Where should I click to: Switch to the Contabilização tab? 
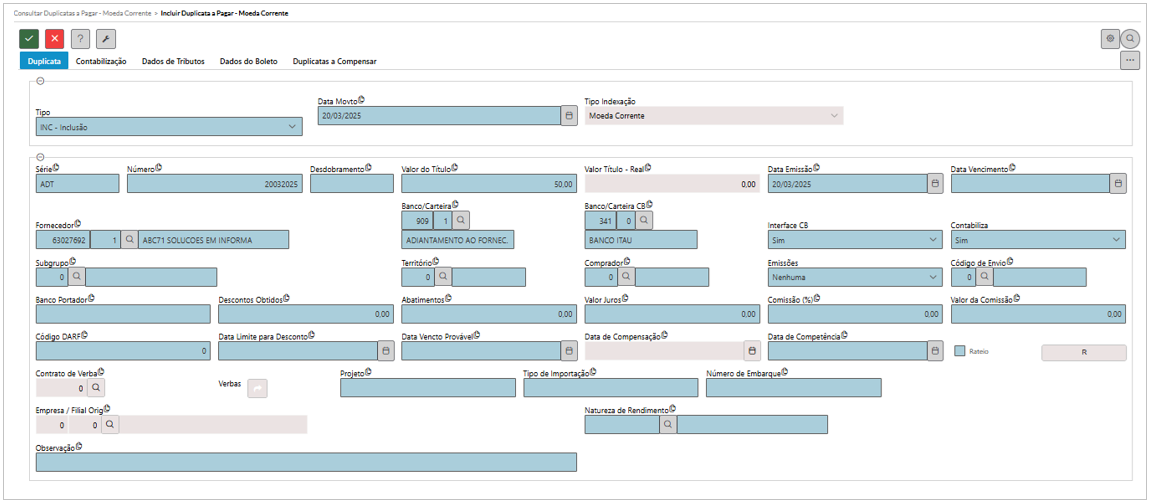(101, 62)
